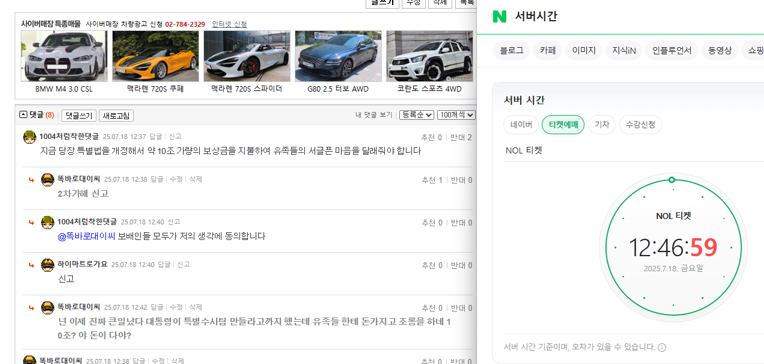Click the avatar on the 12:37 comment

(x=30, y=137)
